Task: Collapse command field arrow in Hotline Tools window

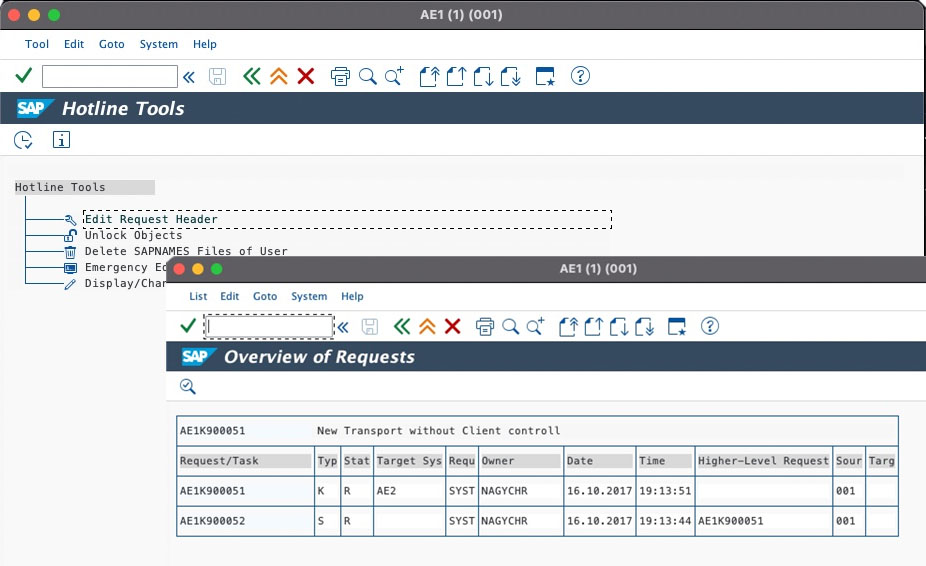Action: (x=188, y=77)
